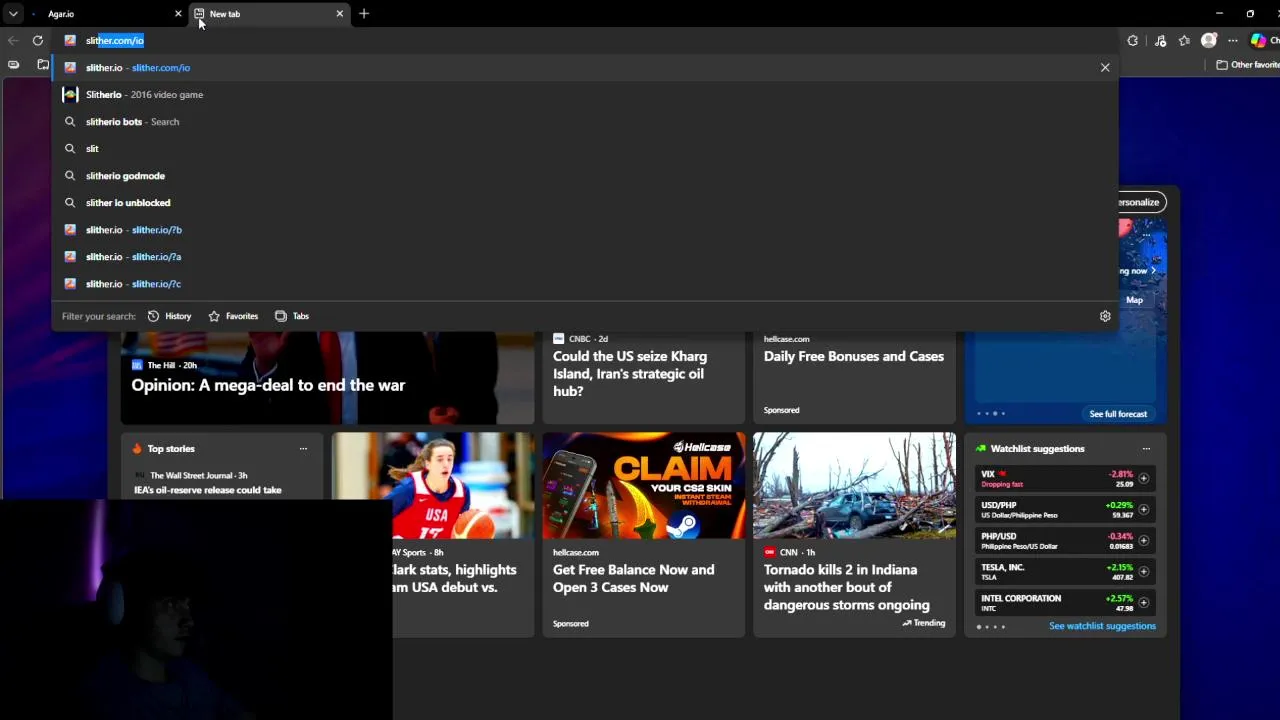Filter search suggestions by Favorites
The width and height of the screenshot is (1280, 720).
click(233, 316)
